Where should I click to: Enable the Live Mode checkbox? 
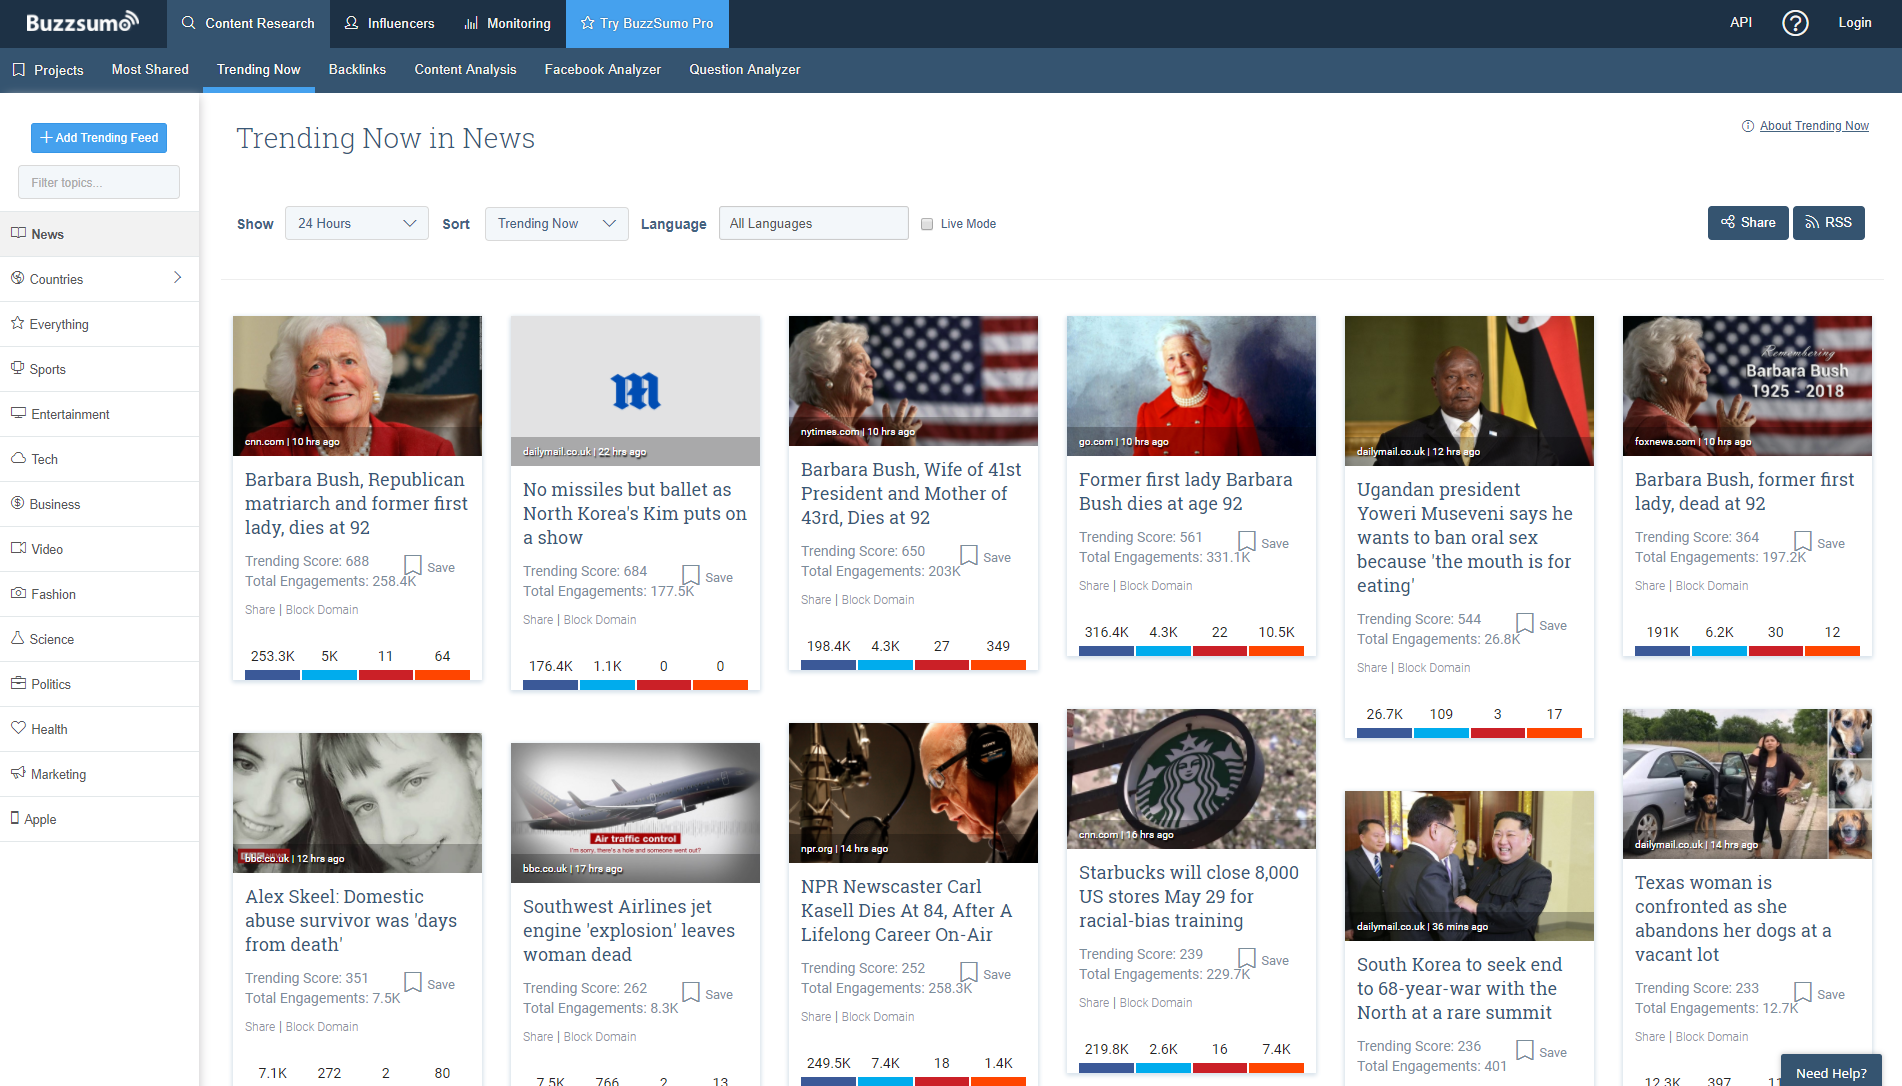[x=927, y=224]
